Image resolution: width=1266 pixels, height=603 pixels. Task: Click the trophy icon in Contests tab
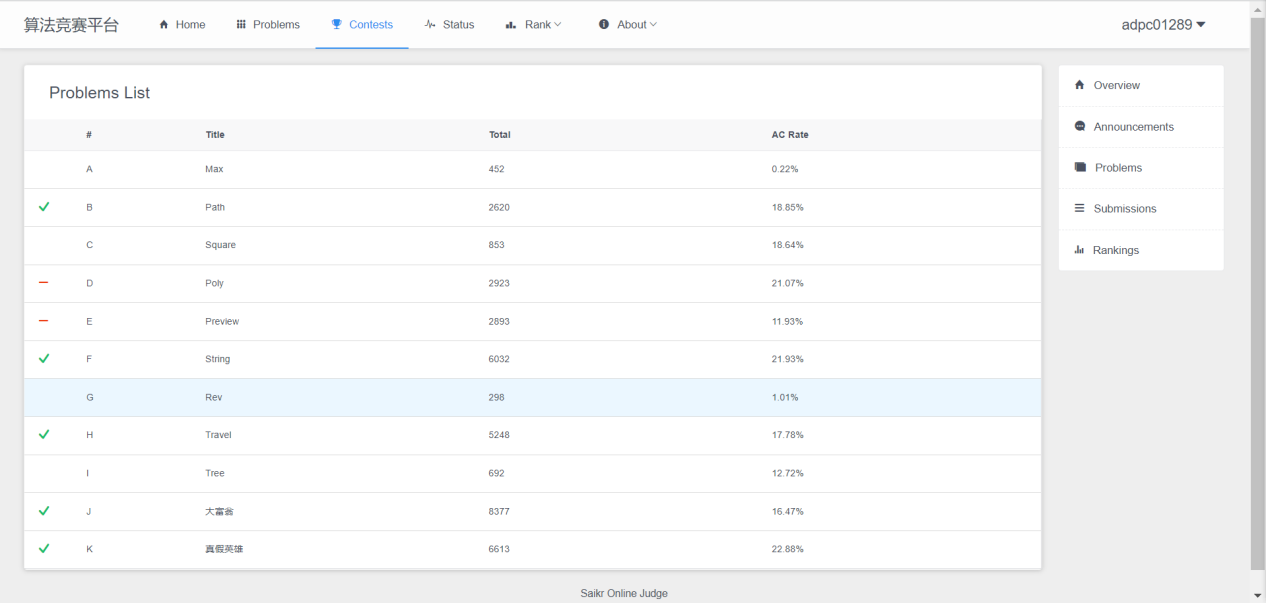pos(336,24)
